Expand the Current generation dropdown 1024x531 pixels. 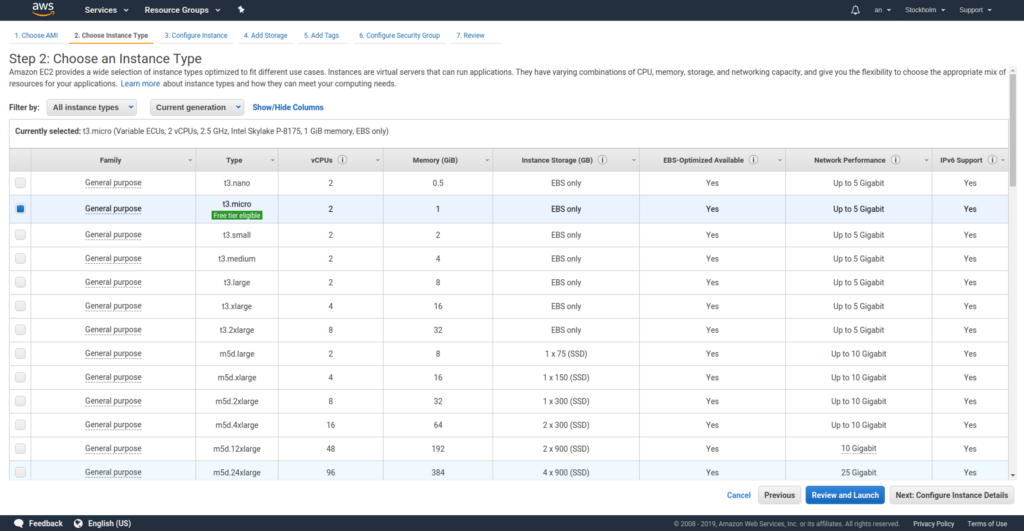(x=197, y=107)
